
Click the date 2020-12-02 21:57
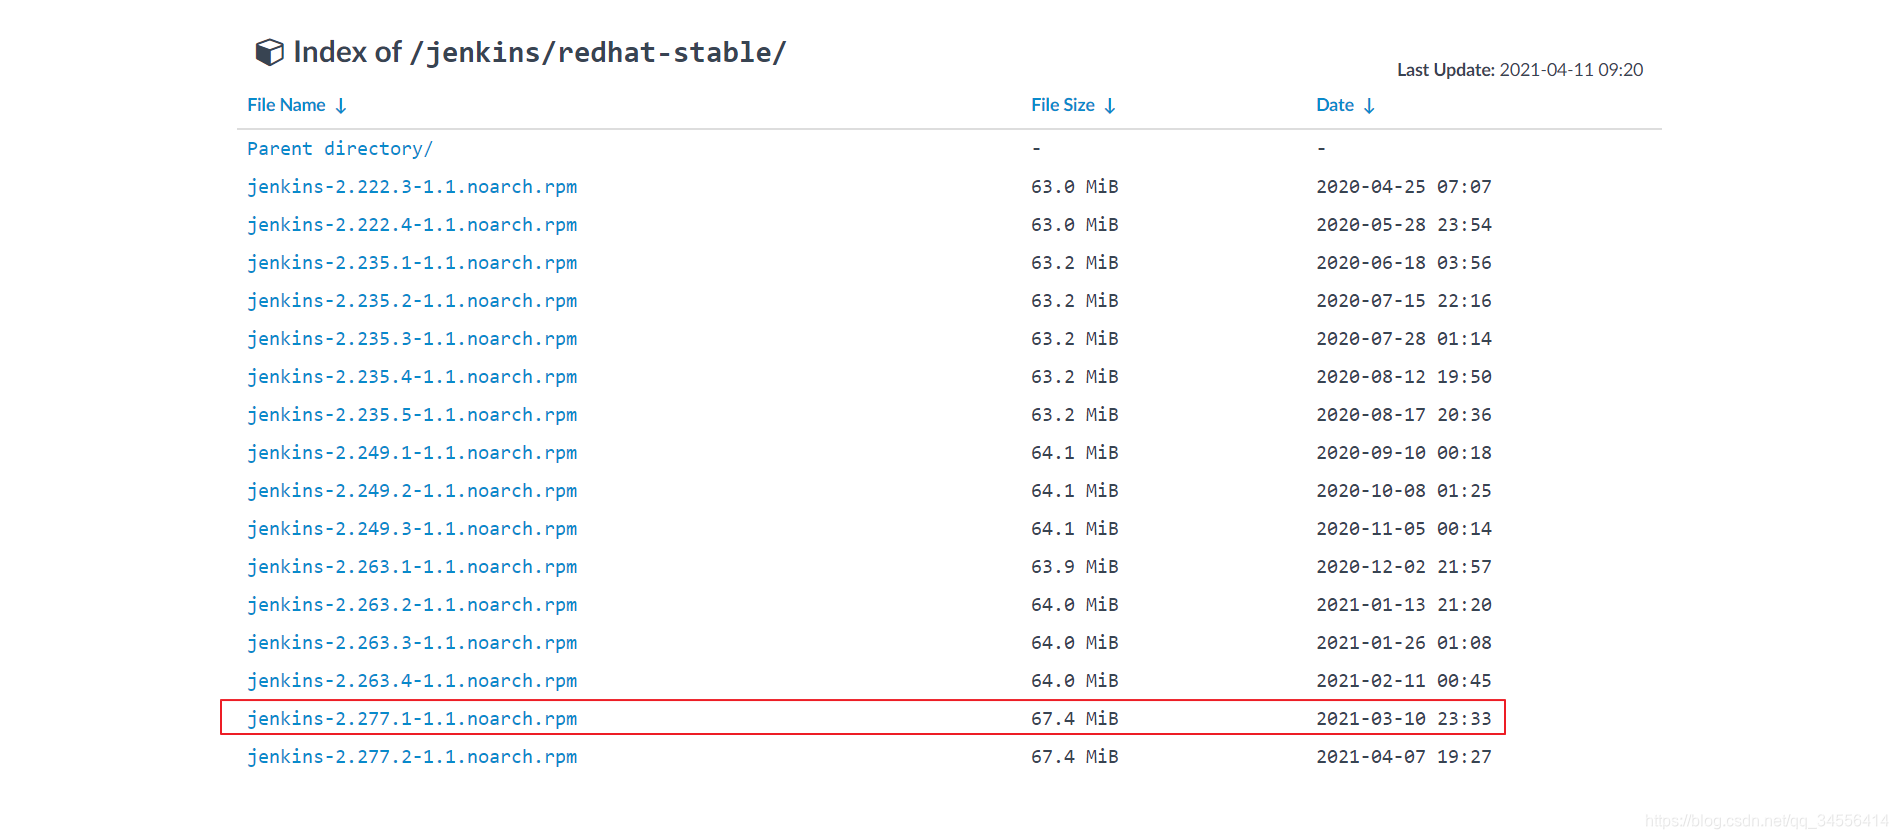tap(1404, 567)
